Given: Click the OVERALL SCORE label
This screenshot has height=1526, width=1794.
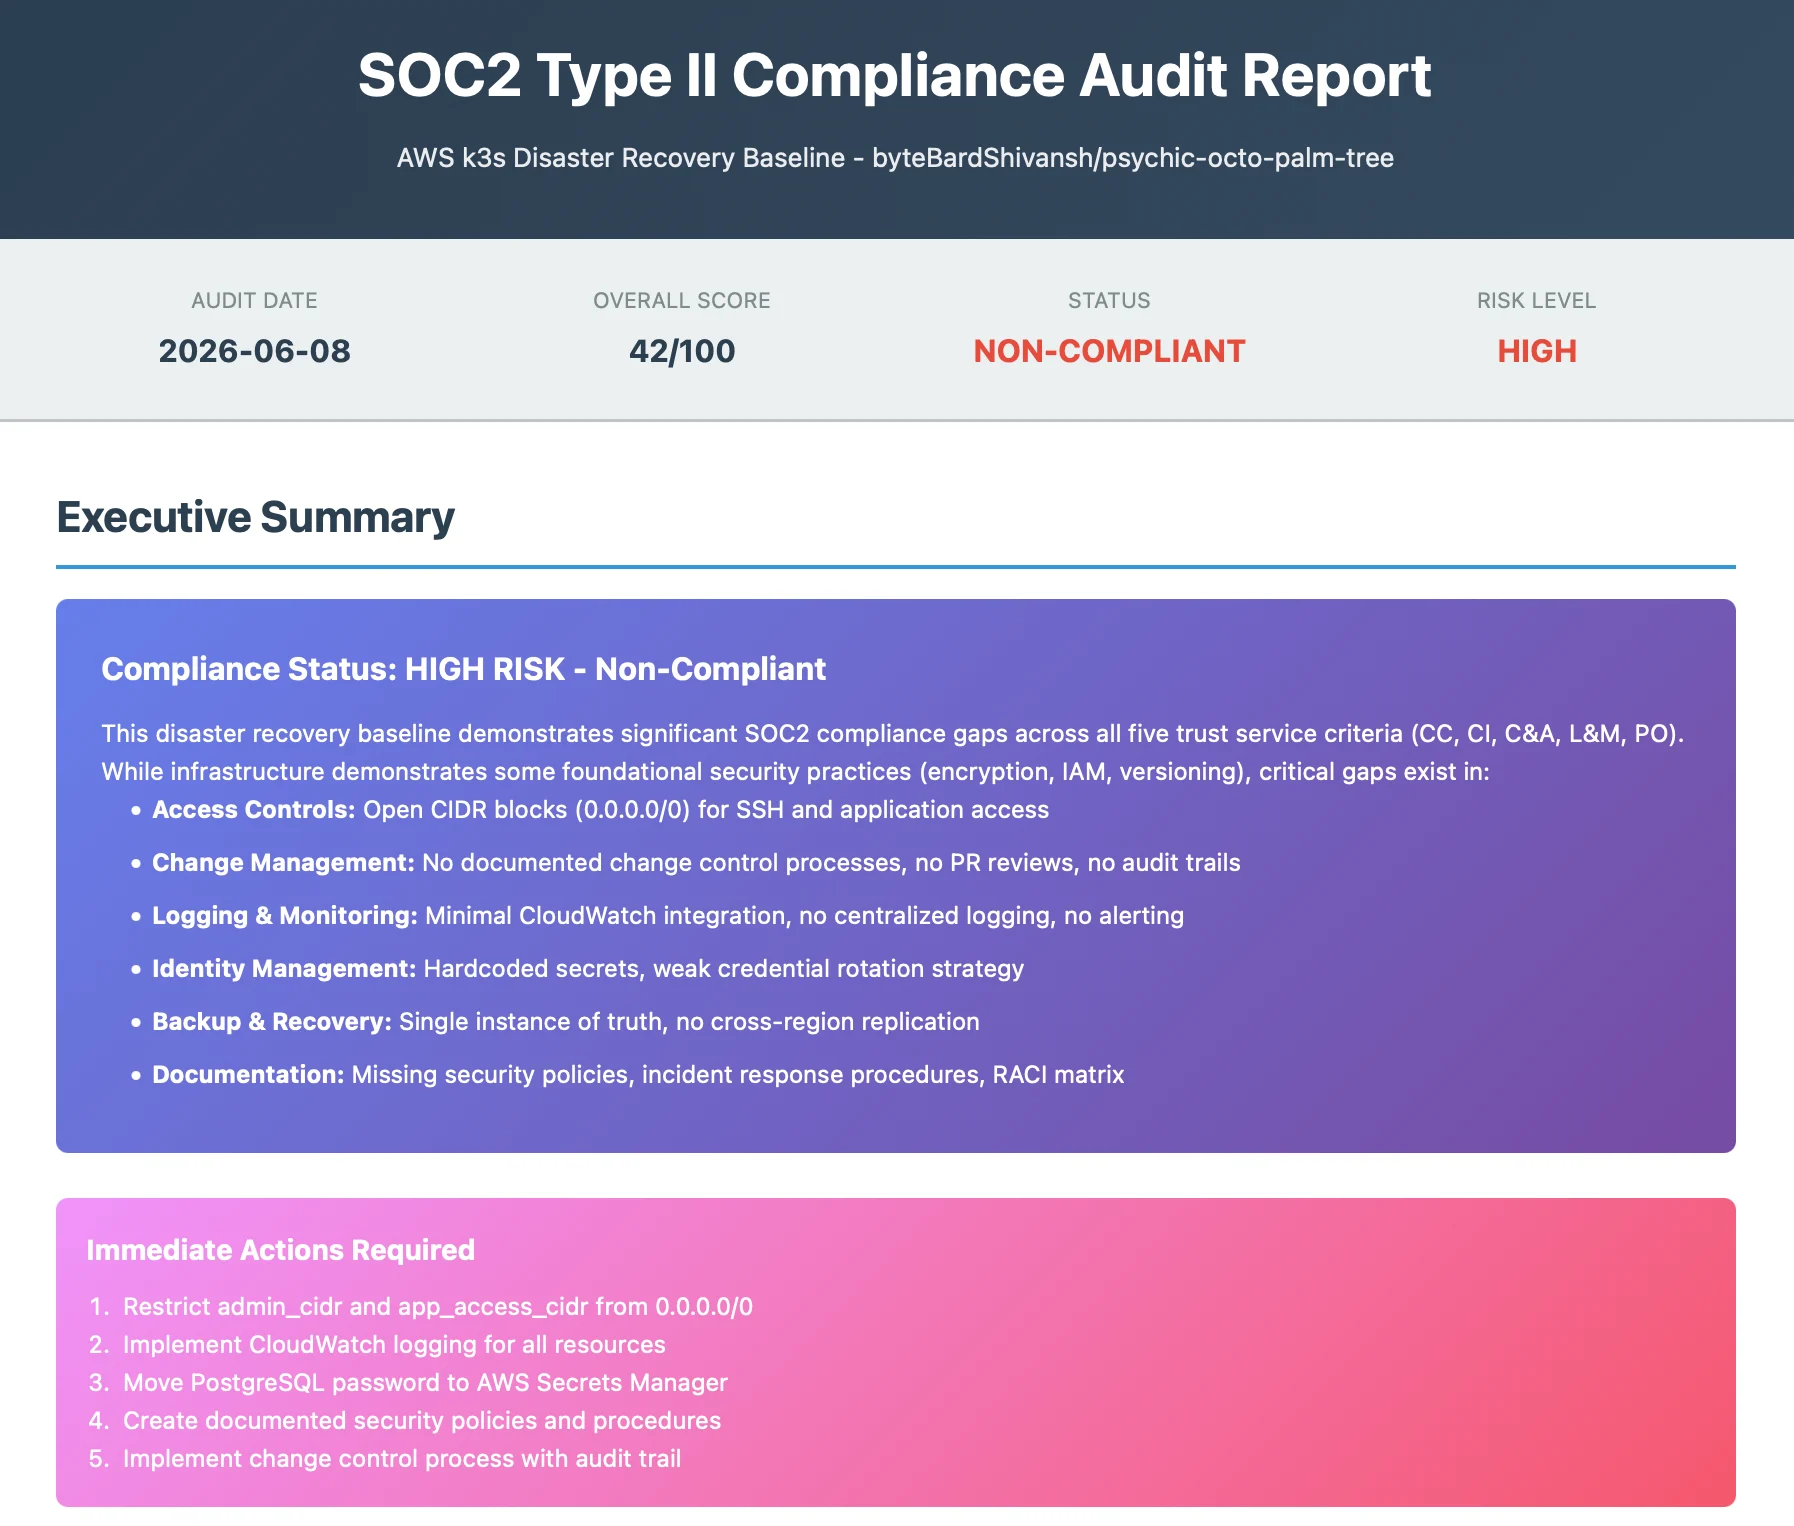Looking at the screenshot, I should point(682,300).
